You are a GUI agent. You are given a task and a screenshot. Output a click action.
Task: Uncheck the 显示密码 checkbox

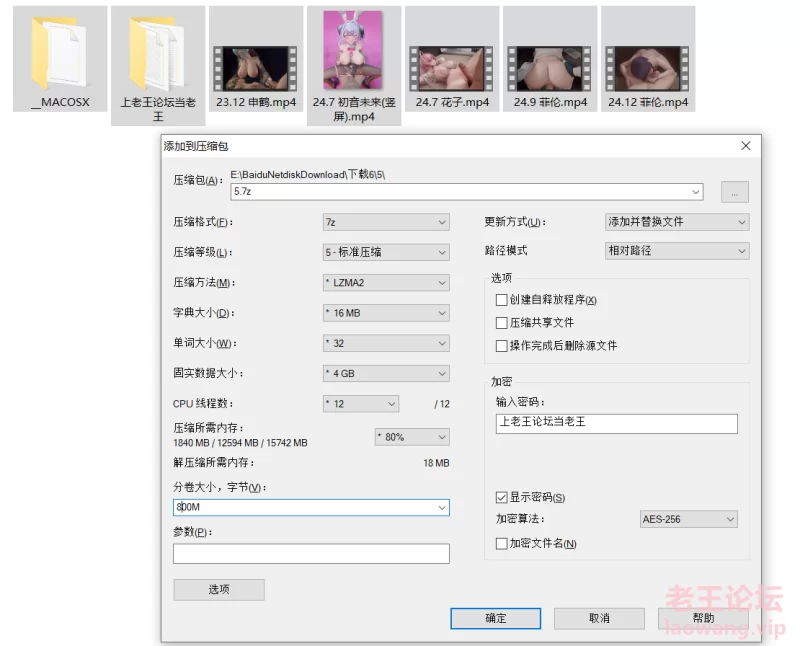(x=502, y=497)
